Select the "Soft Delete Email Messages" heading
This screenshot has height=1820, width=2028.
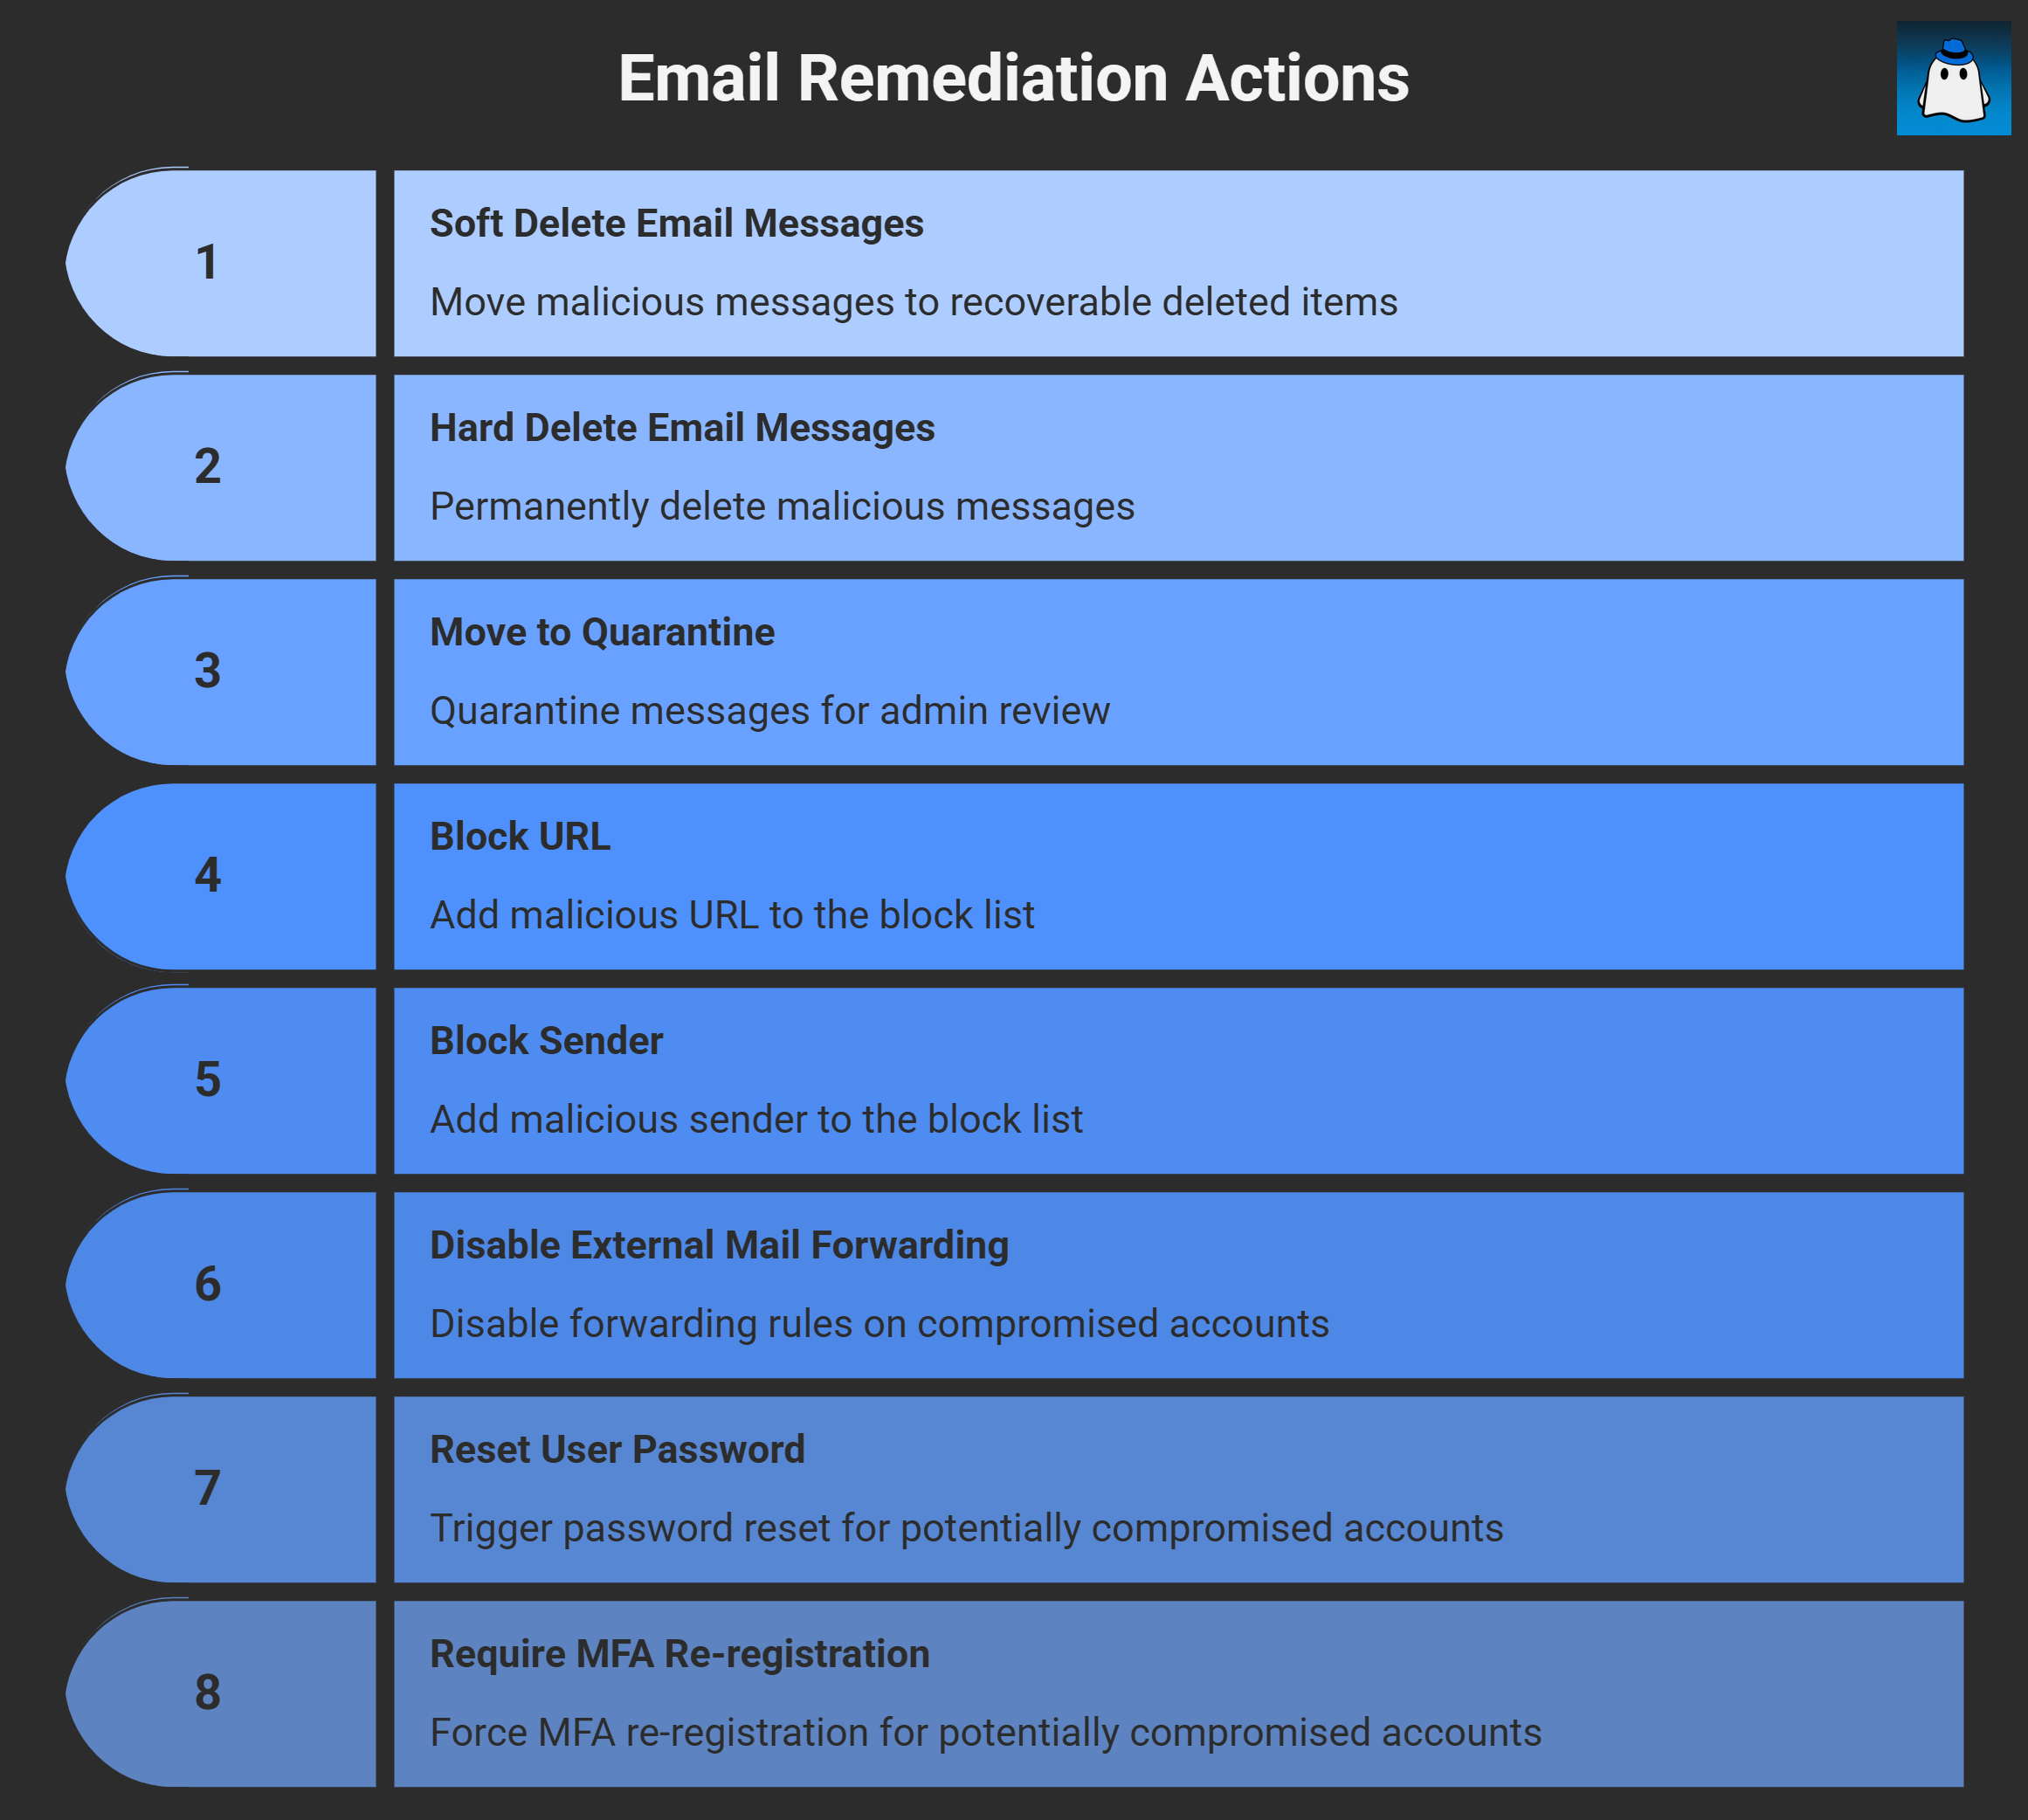[x=677, y=224]
